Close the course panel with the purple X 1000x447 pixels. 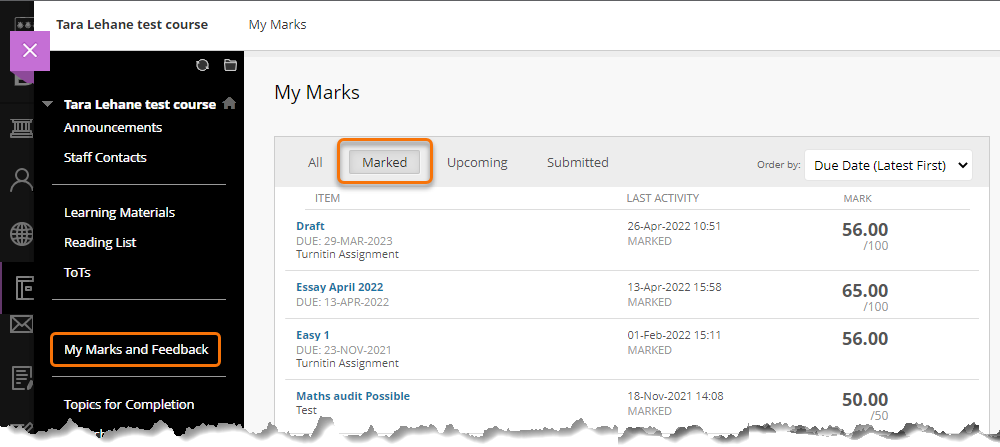(30, 50)
